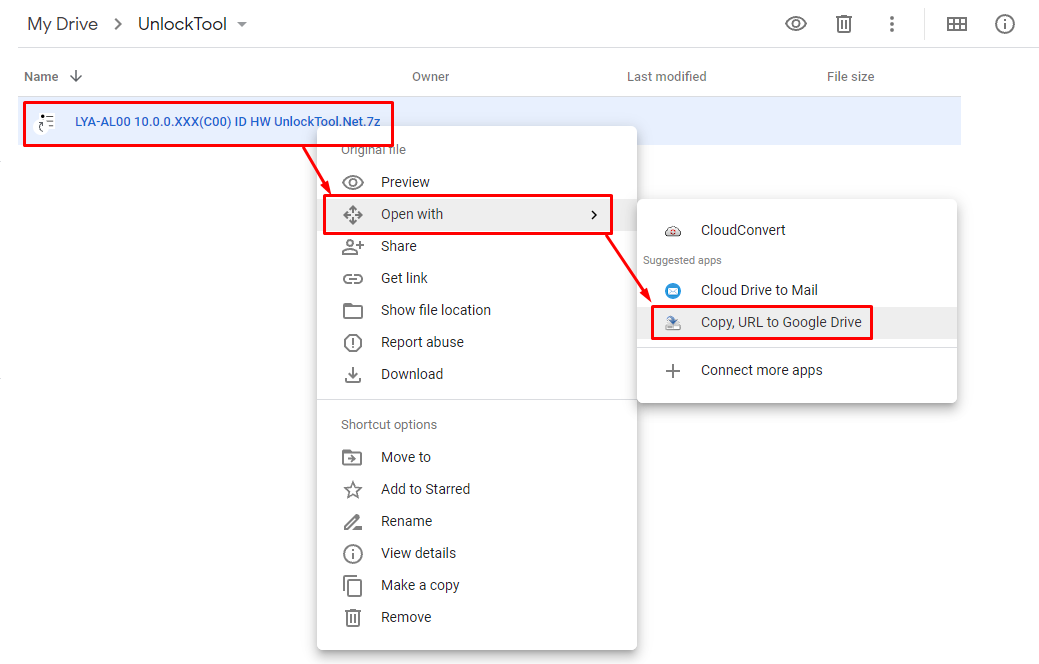
Task: Choose Move to option
Action: (476, 457)
